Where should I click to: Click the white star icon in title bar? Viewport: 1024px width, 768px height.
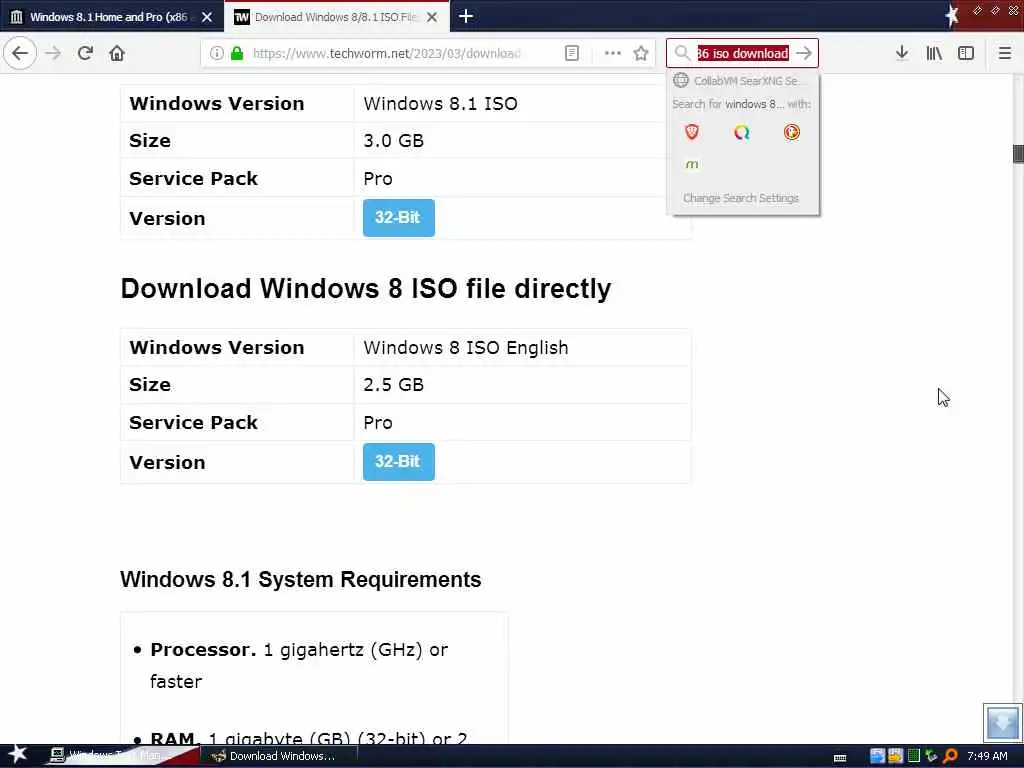point(952,16)
